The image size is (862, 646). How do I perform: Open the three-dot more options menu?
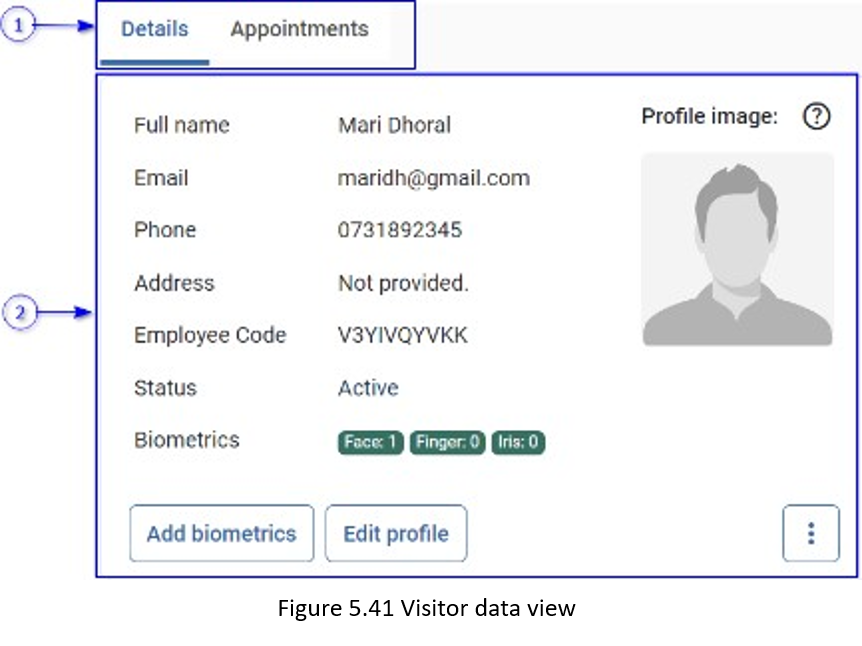pyautogui.click(x=810, y=533)
